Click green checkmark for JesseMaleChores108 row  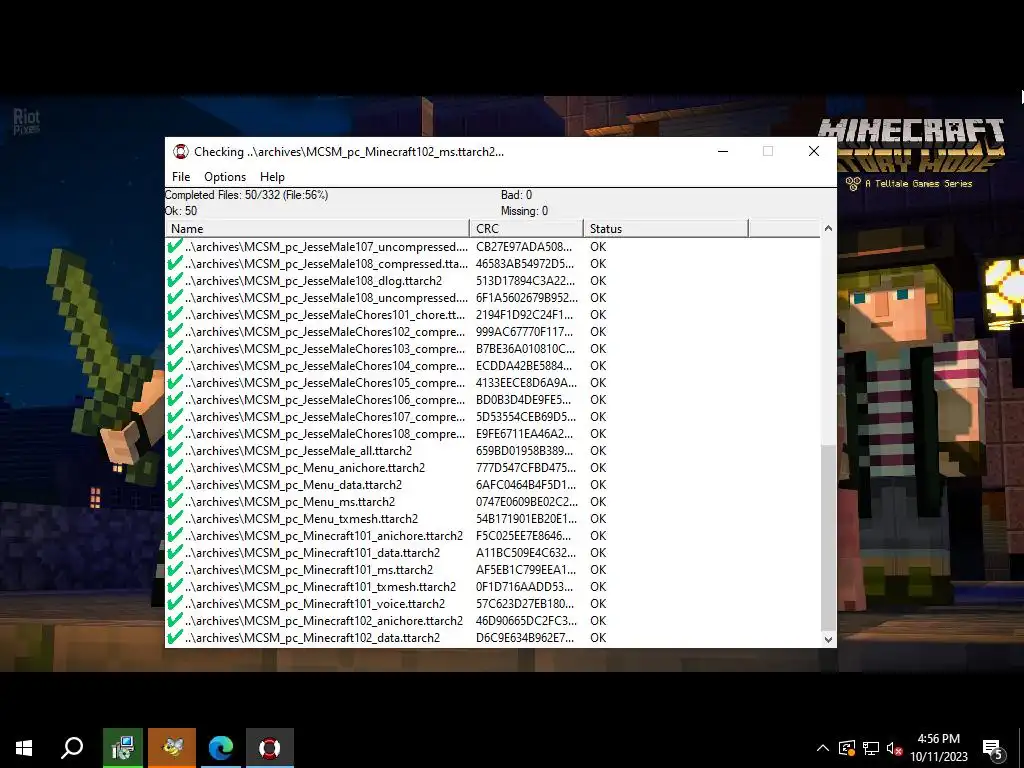tap(174, 433)
